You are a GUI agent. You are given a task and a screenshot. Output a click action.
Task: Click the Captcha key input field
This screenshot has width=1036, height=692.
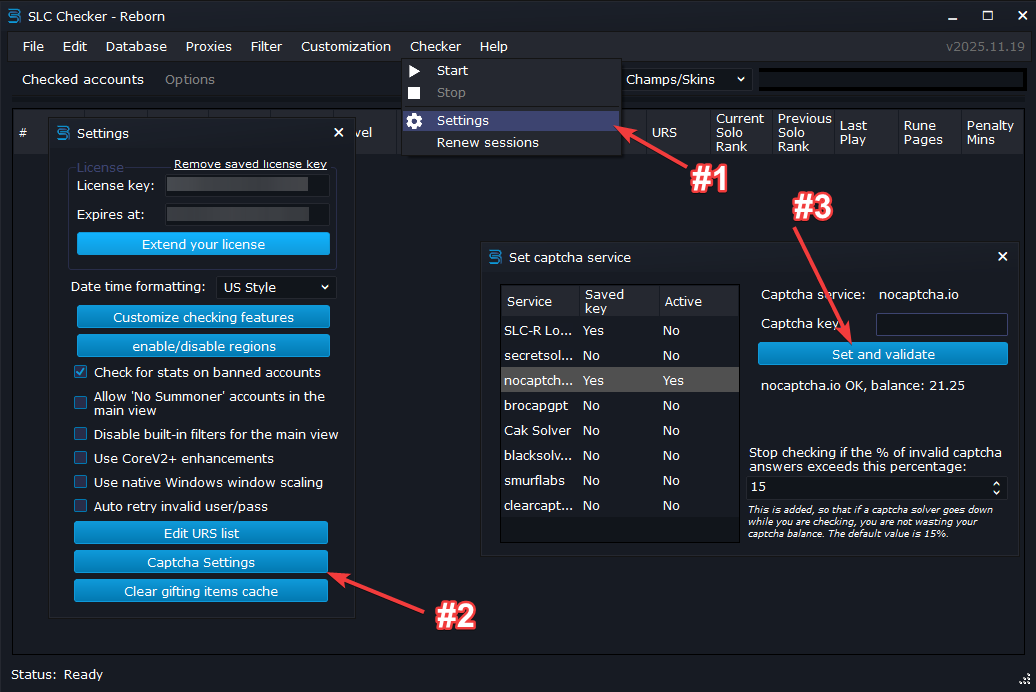point(942,324)
